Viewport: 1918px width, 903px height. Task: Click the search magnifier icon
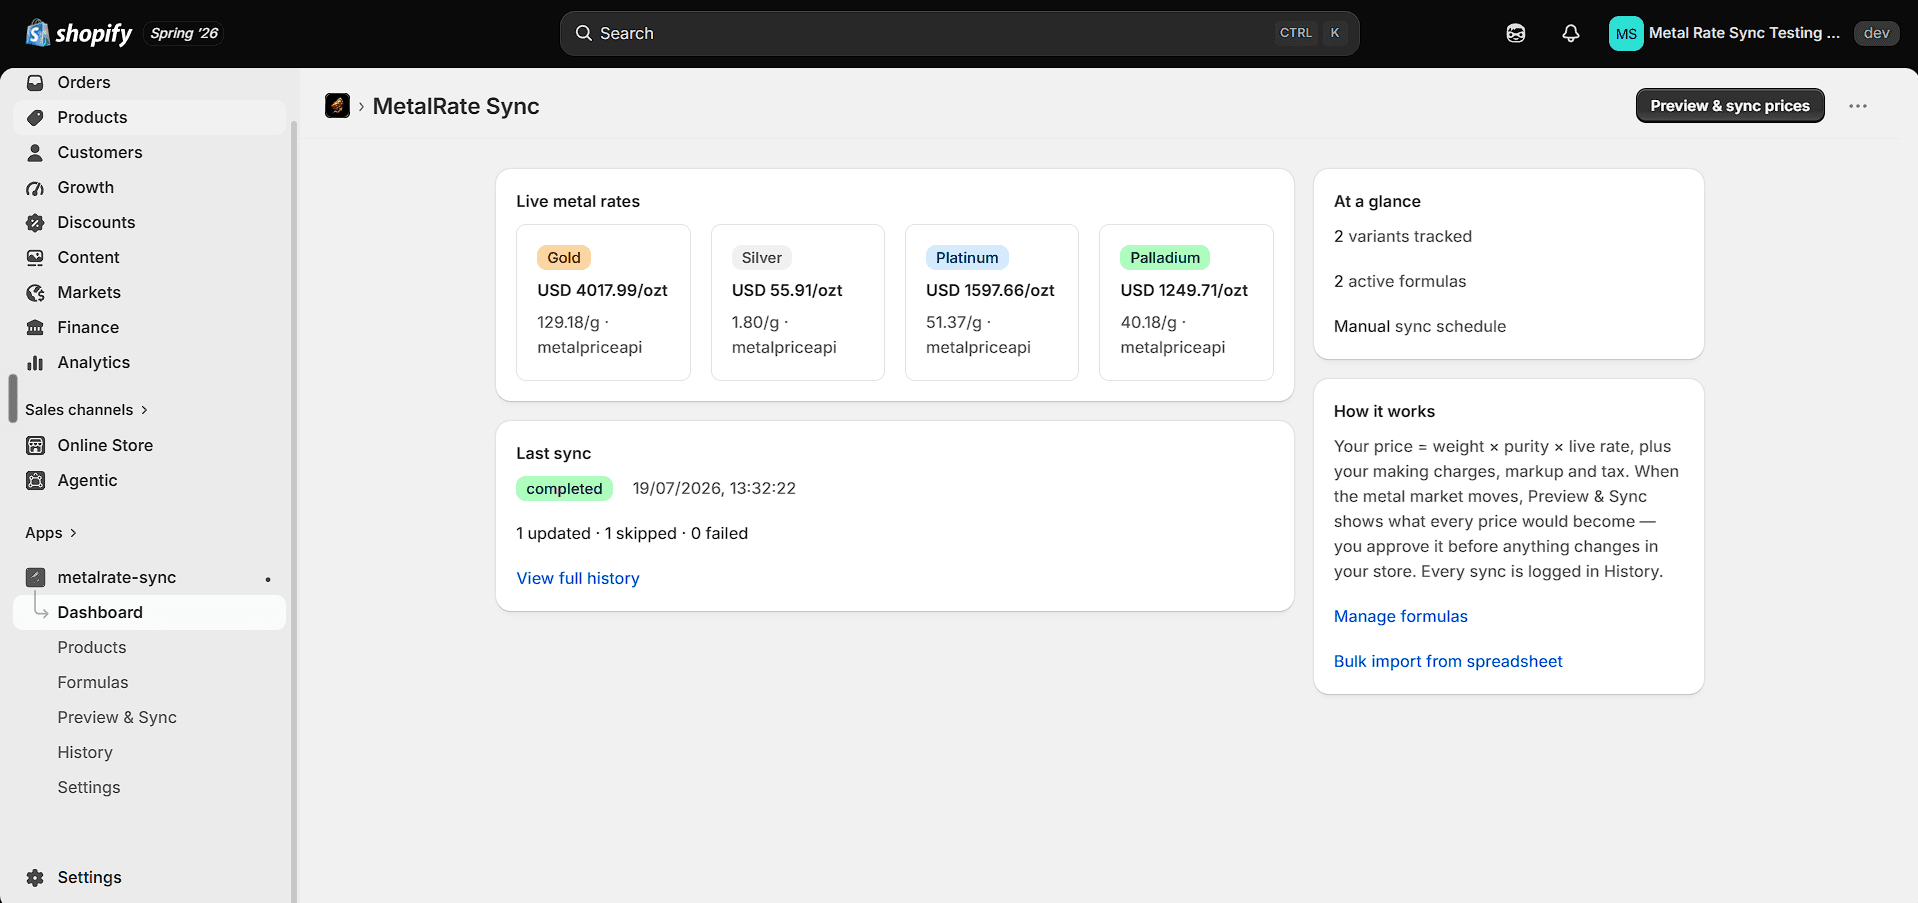pyautogui.click(x=584, y=33)
